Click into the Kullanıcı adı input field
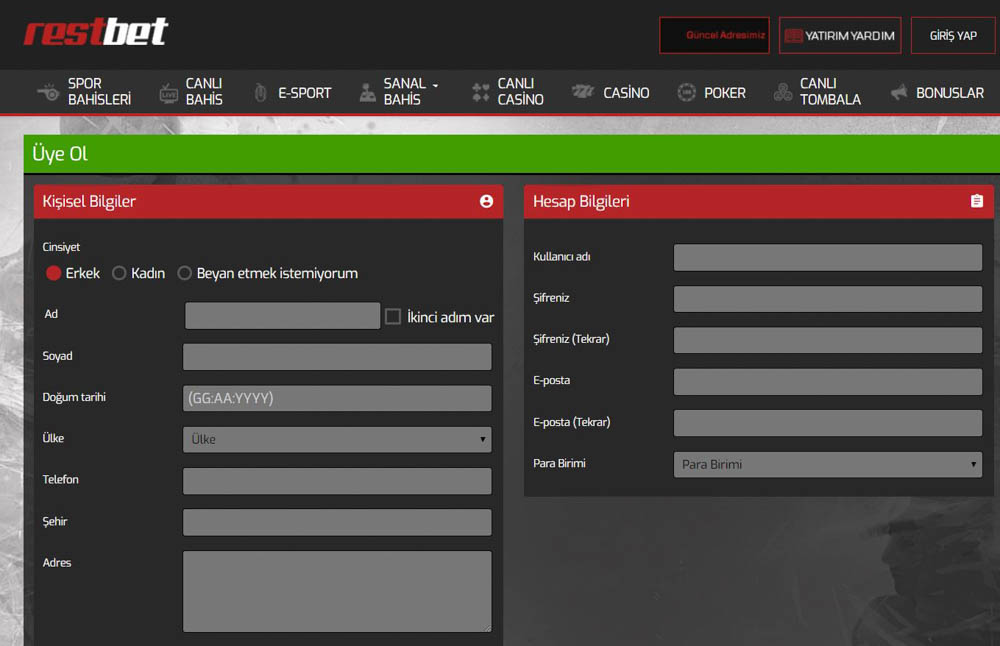The image size is (1000, 646). (828, 257)
